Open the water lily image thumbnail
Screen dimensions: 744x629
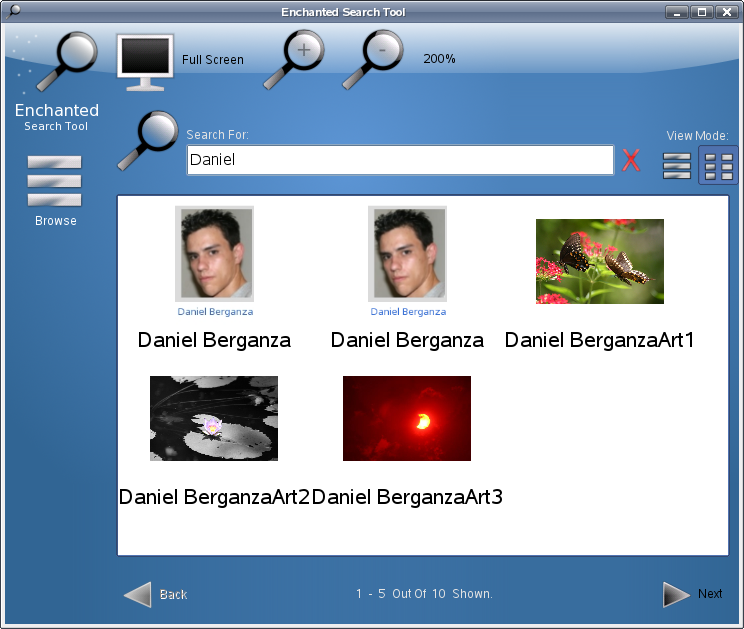[x=214, y=418]
